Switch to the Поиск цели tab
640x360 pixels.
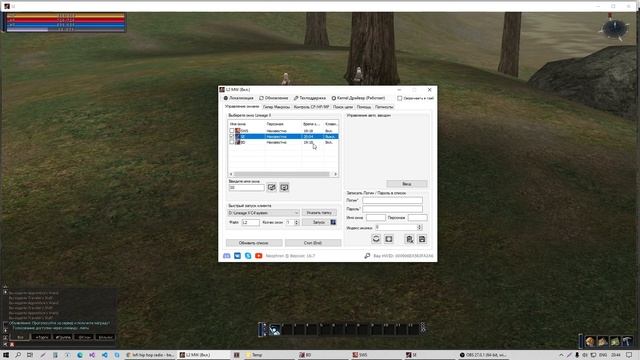click(343, 107)
